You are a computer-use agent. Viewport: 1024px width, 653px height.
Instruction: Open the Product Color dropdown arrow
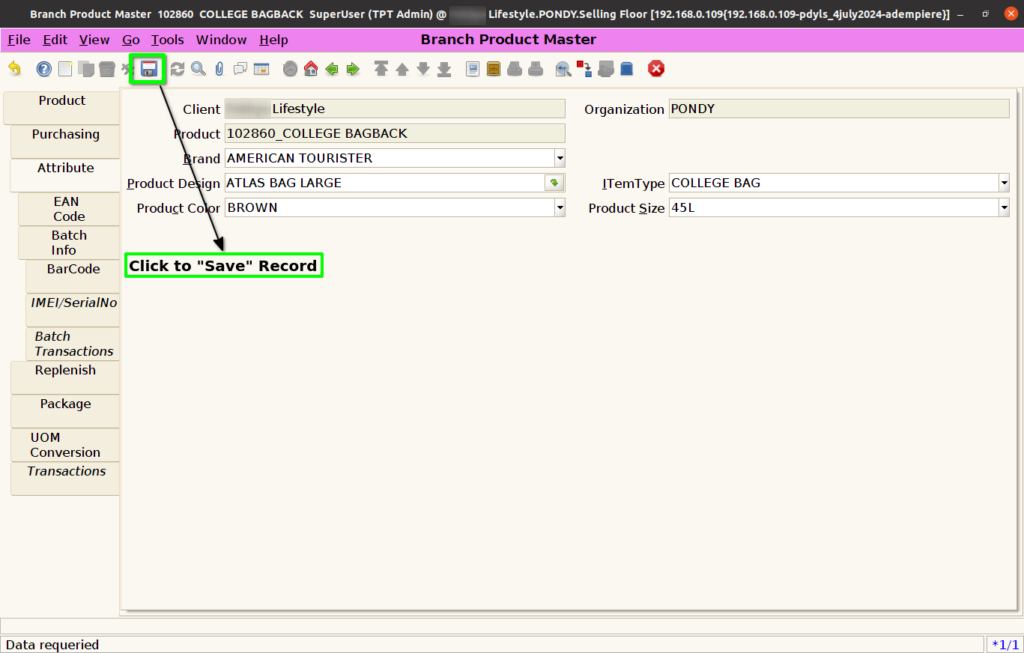[560, 208]
